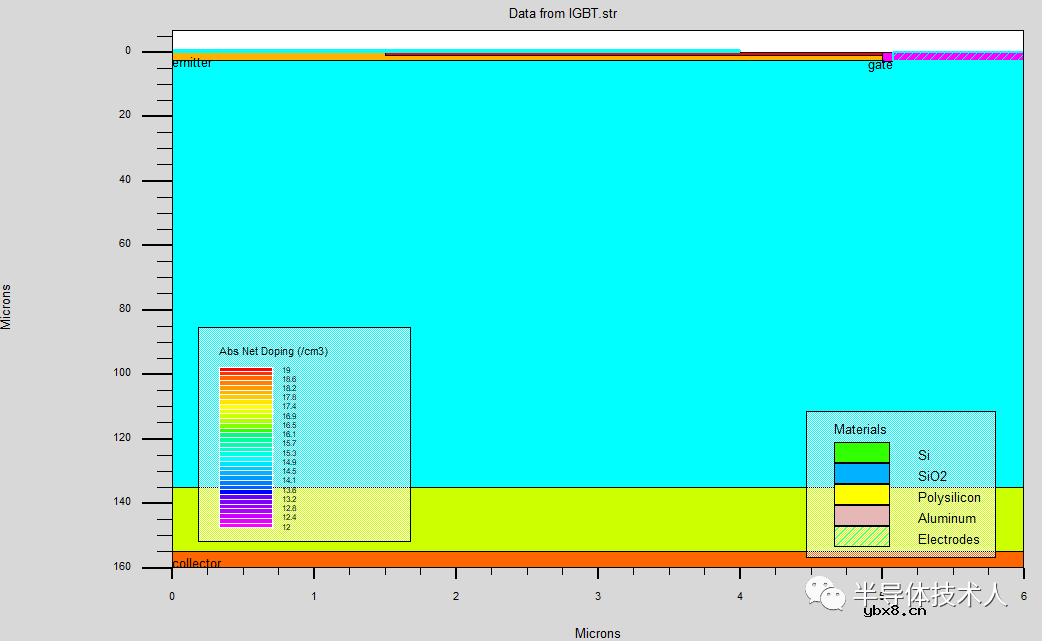Click the small magenta gate electrode square
This screenshot has width=1042, height=641.
(887, 57)
